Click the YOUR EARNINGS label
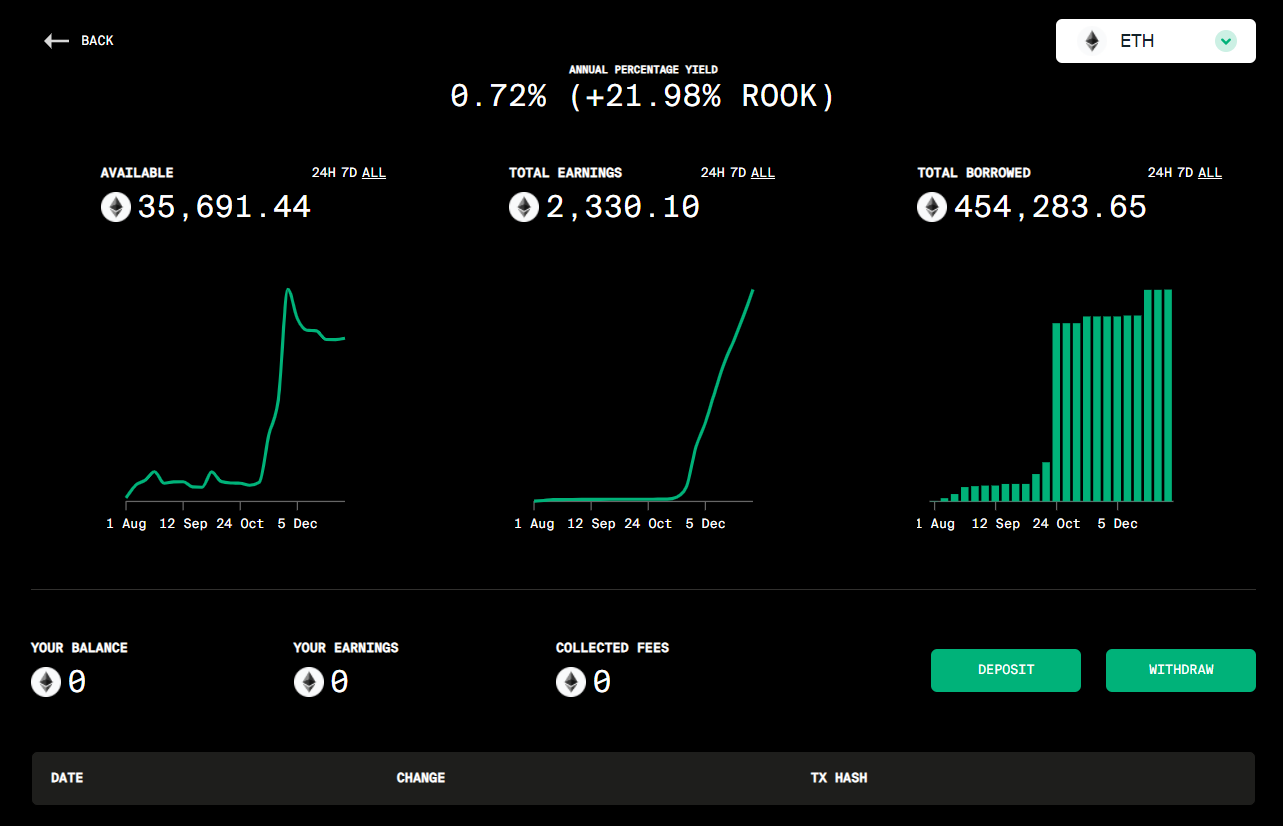 [x=346, y=648]
